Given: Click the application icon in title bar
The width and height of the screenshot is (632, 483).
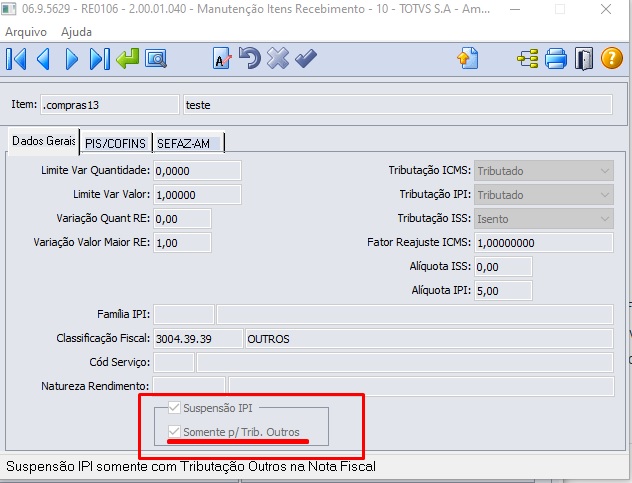Looking at the screenshot, I should click(x=8, y=9).
